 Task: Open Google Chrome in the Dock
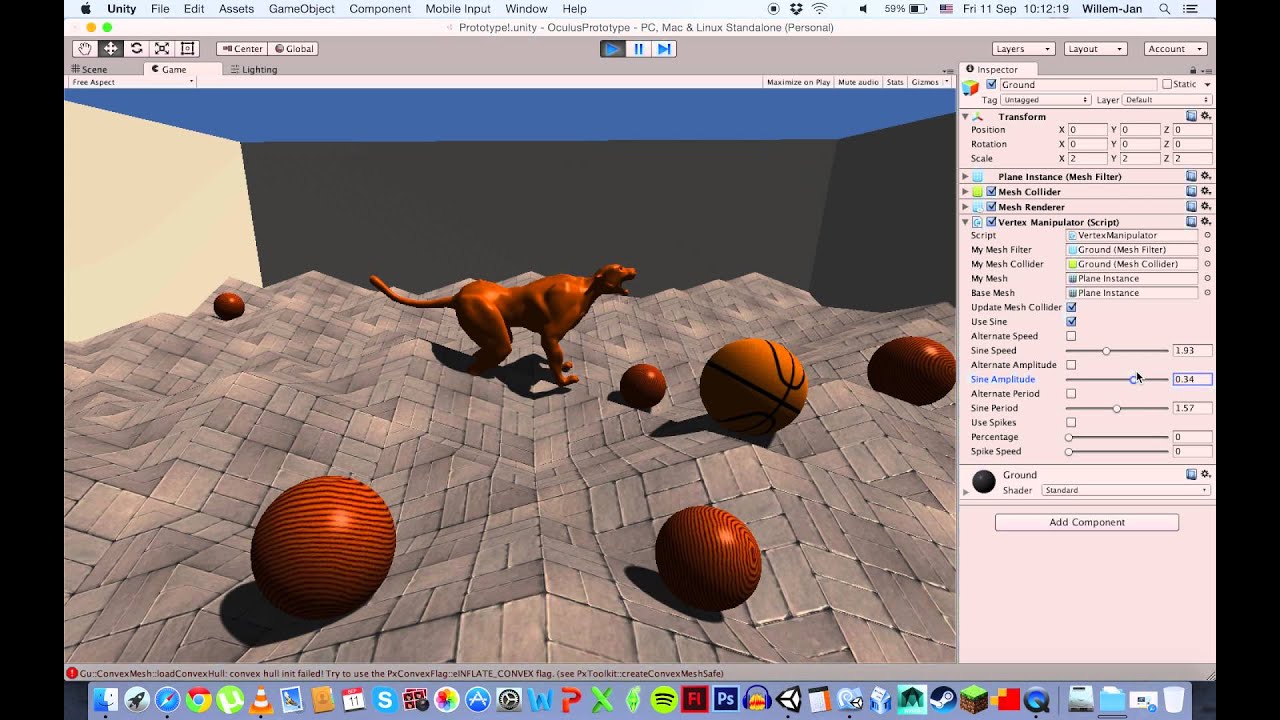click(x=198, y=699)
